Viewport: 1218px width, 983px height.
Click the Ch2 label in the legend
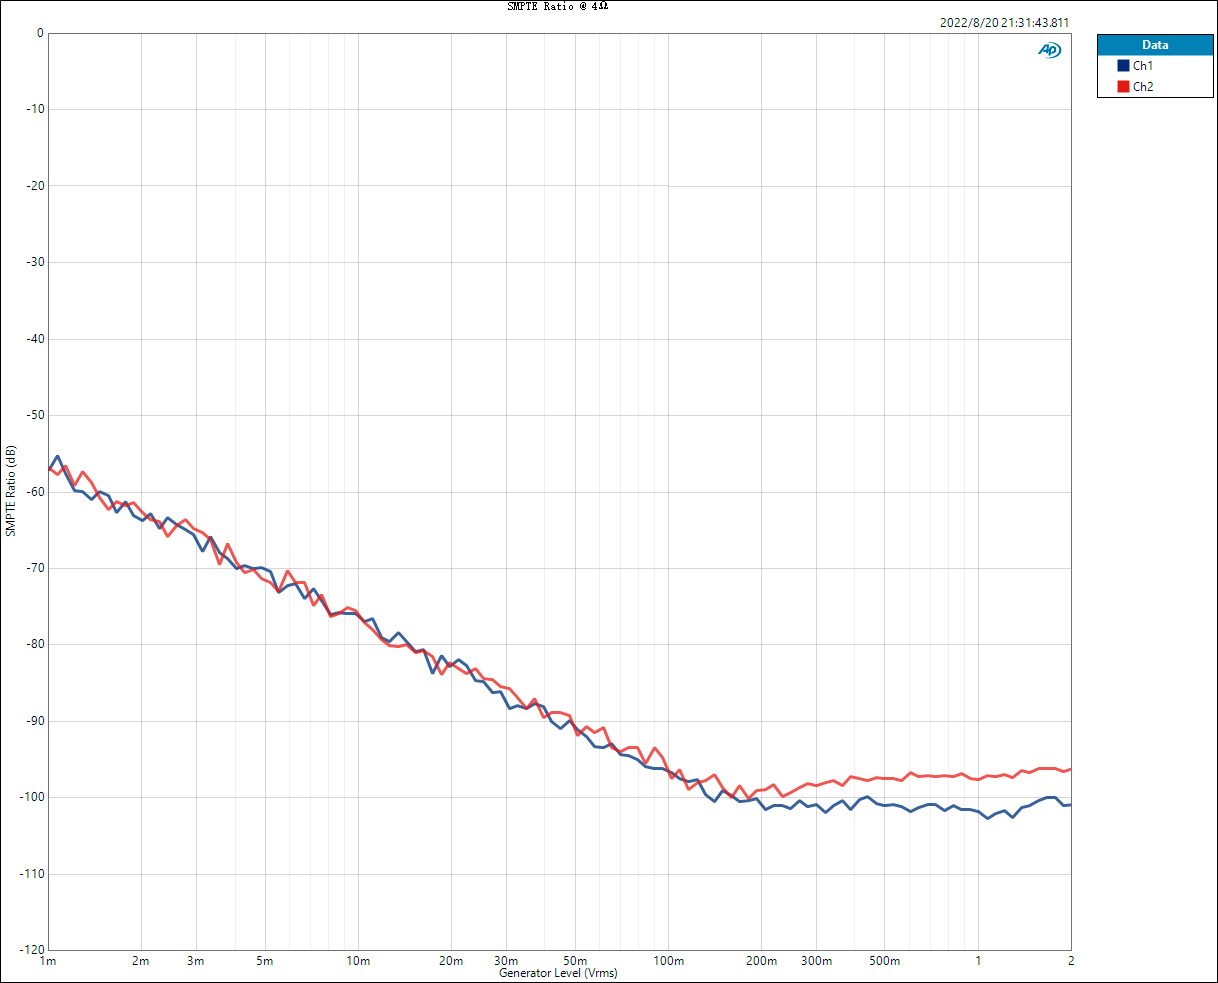1143,87
